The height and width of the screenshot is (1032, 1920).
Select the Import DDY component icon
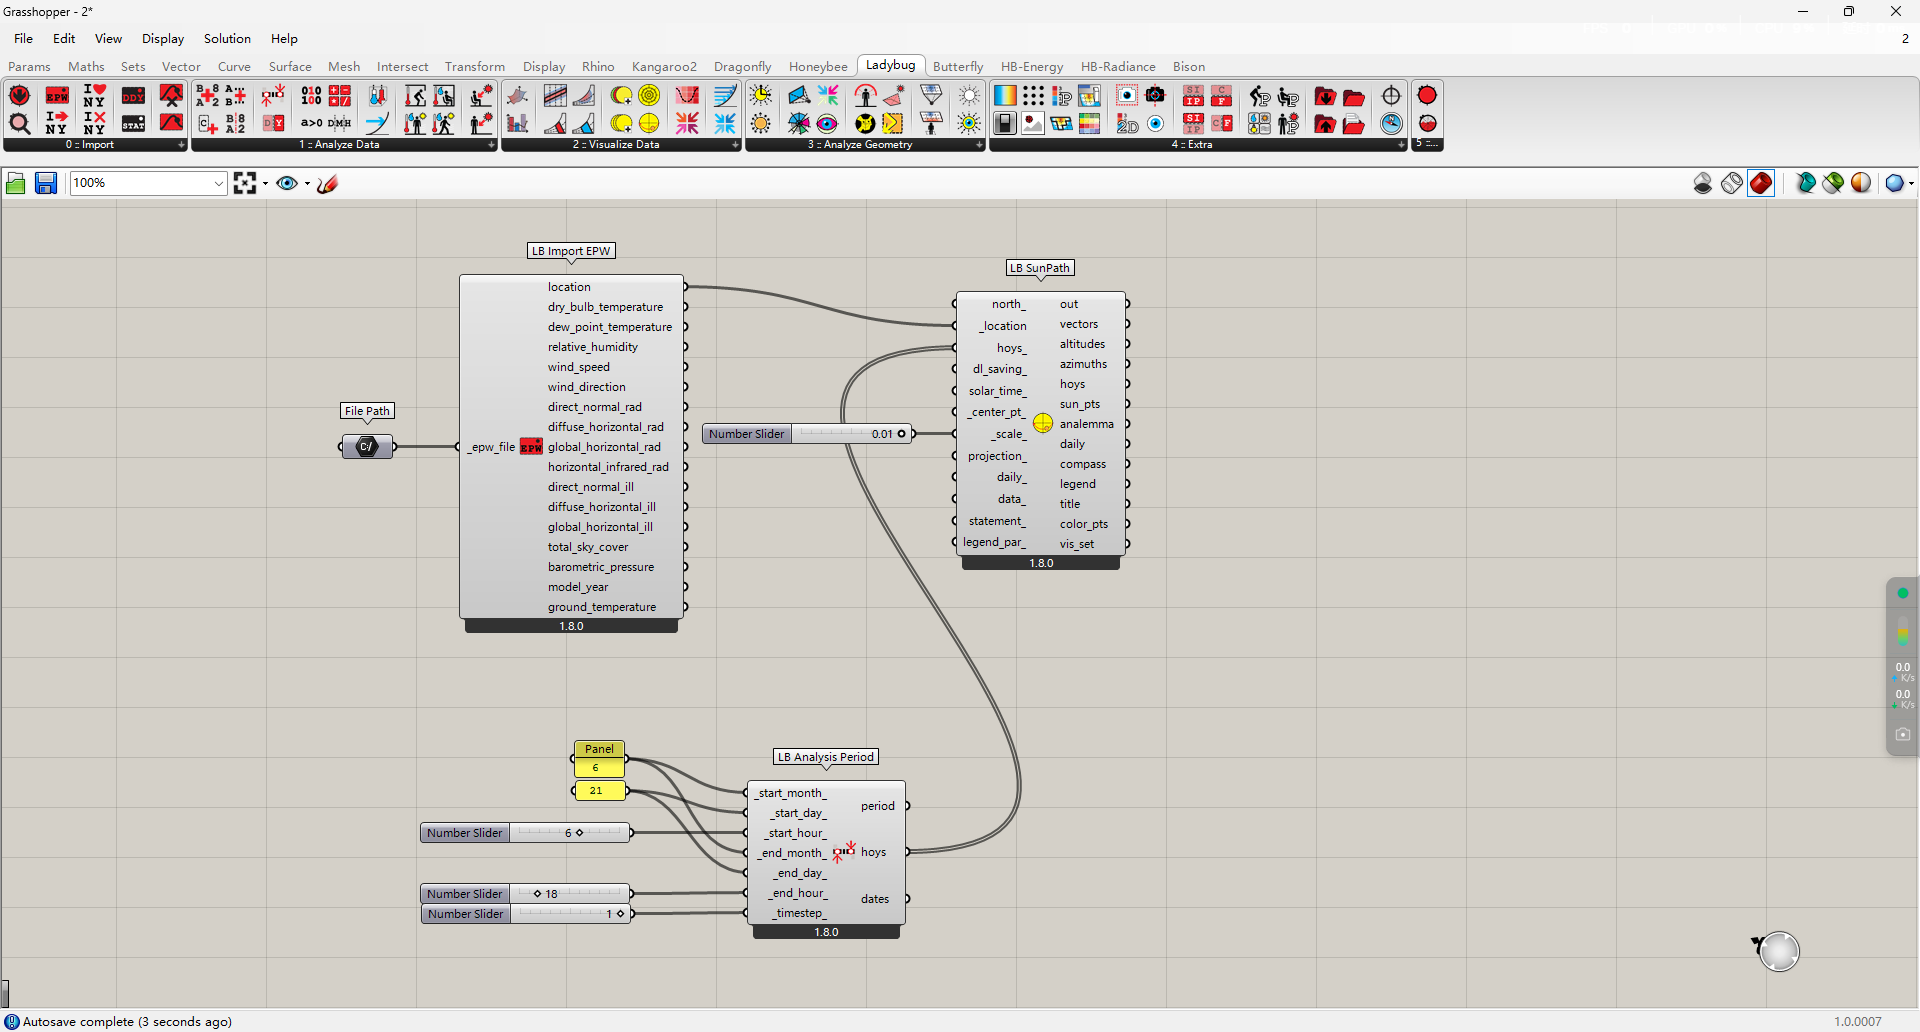pos(133,96)
